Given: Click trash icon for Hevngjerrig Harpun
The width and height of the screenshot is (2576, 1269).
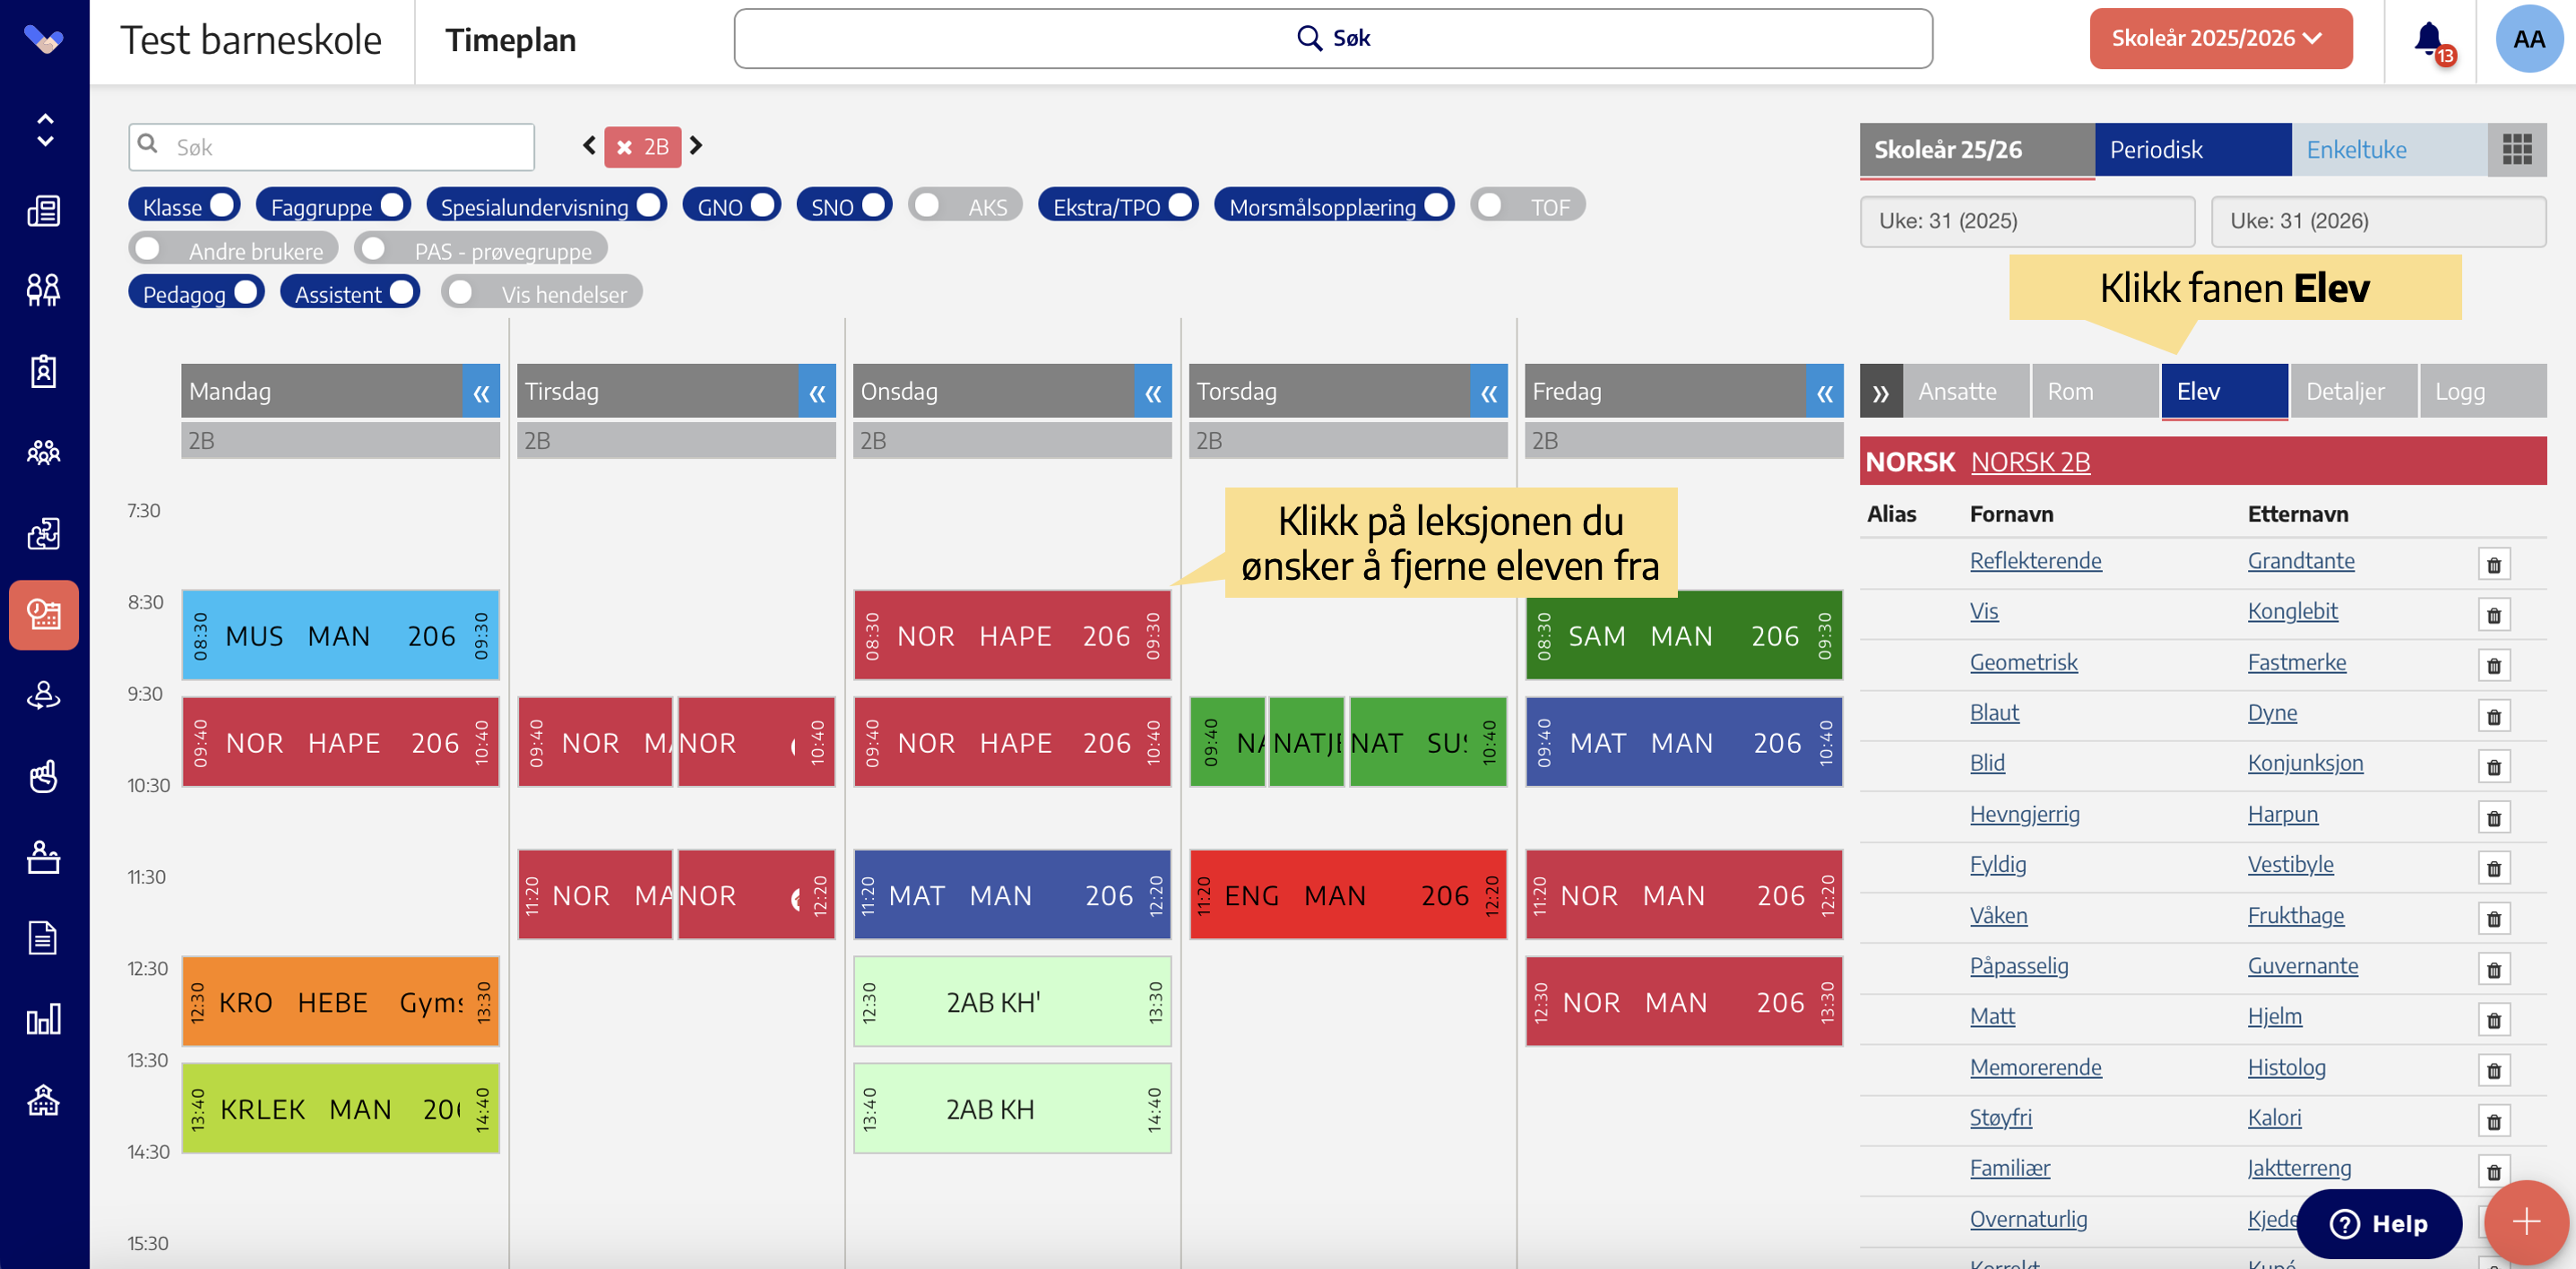Looking at the screenshot, I should point(2494,818).
